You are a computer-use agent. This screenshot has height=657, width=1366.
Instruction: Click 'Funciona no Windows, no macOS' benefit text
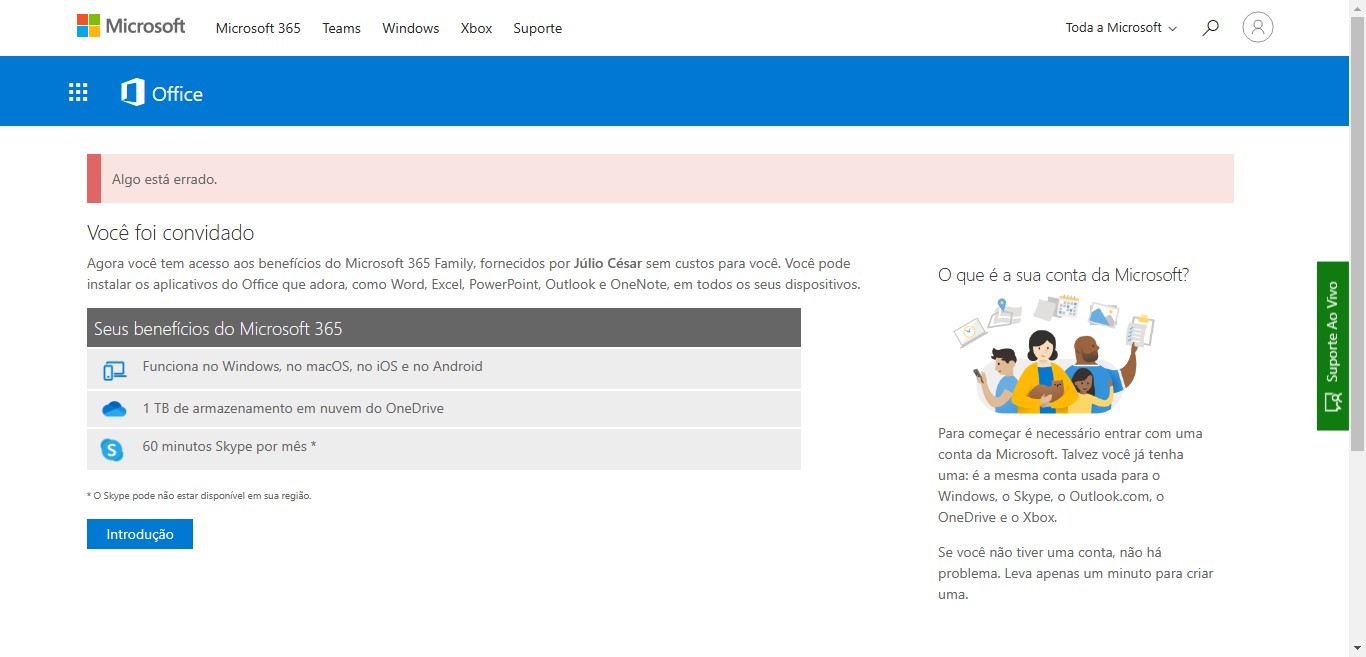click(x=313, y=366)
